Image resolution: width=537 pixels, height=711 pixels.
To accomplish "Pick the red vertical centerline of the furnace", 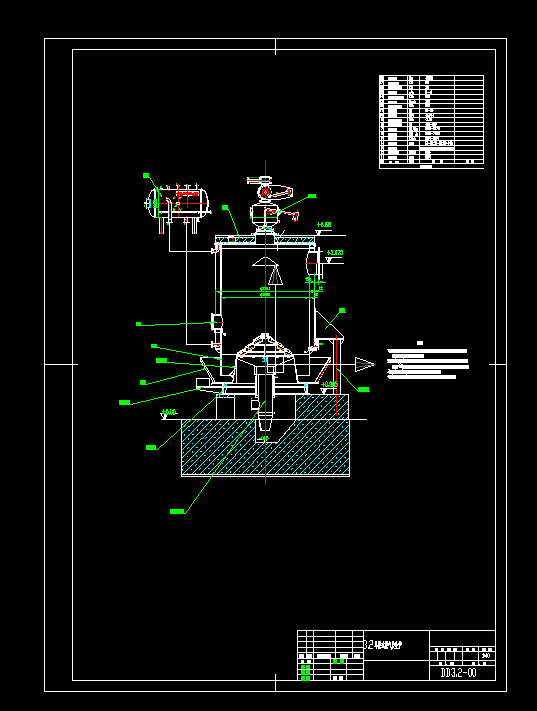I will pos(265,322).
